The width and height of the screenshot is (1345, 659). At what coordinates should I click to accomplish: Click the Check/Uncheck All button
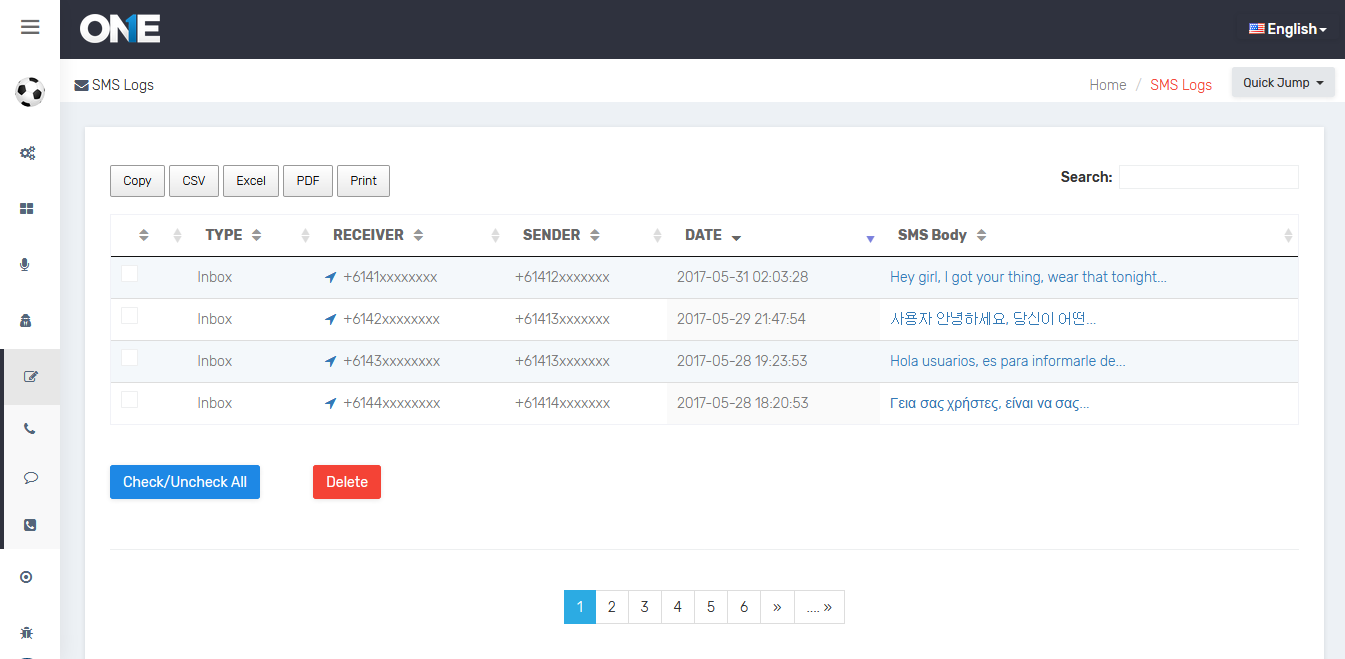pos(185,482)
